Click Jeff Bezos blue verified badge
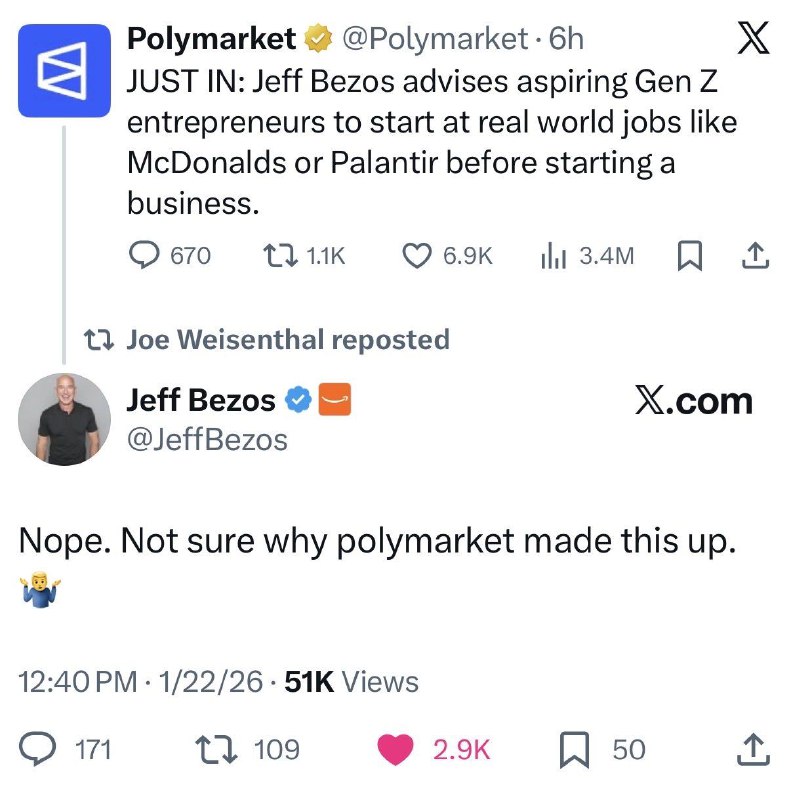The width and height of the screenshot is (791, 800). [298, 402]
